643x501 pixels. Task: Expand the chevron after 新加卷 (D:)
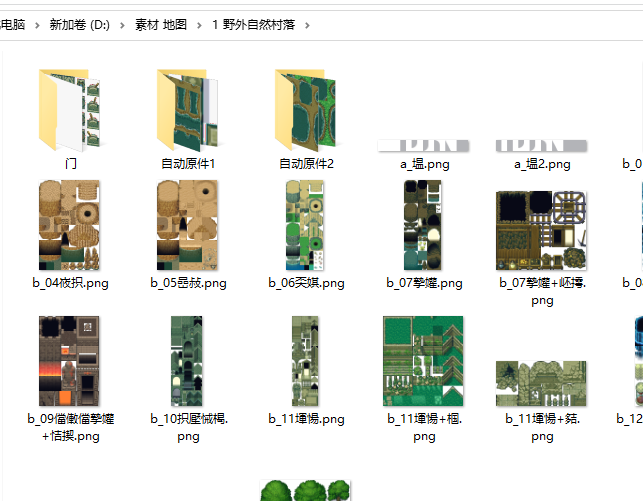[x=122, y=25]
